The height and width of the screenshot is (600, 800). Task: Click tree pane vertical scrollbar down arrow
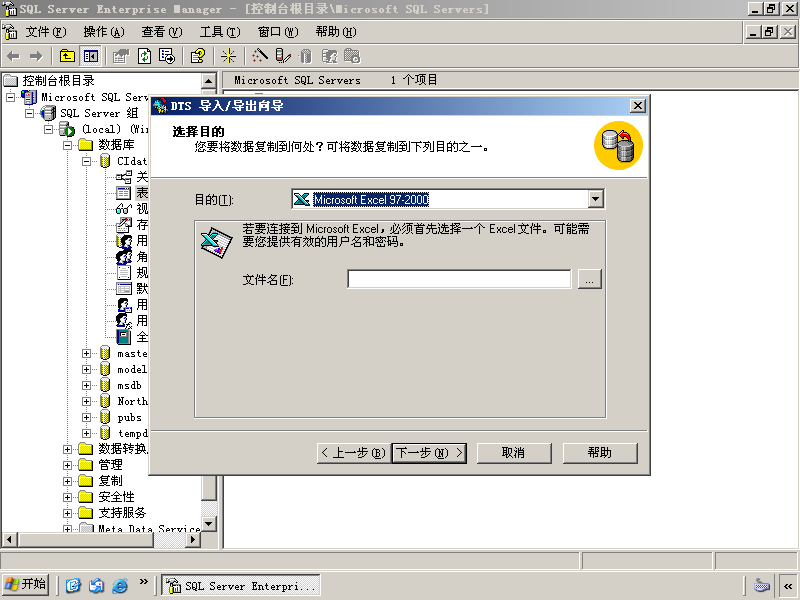pos(209,523)
